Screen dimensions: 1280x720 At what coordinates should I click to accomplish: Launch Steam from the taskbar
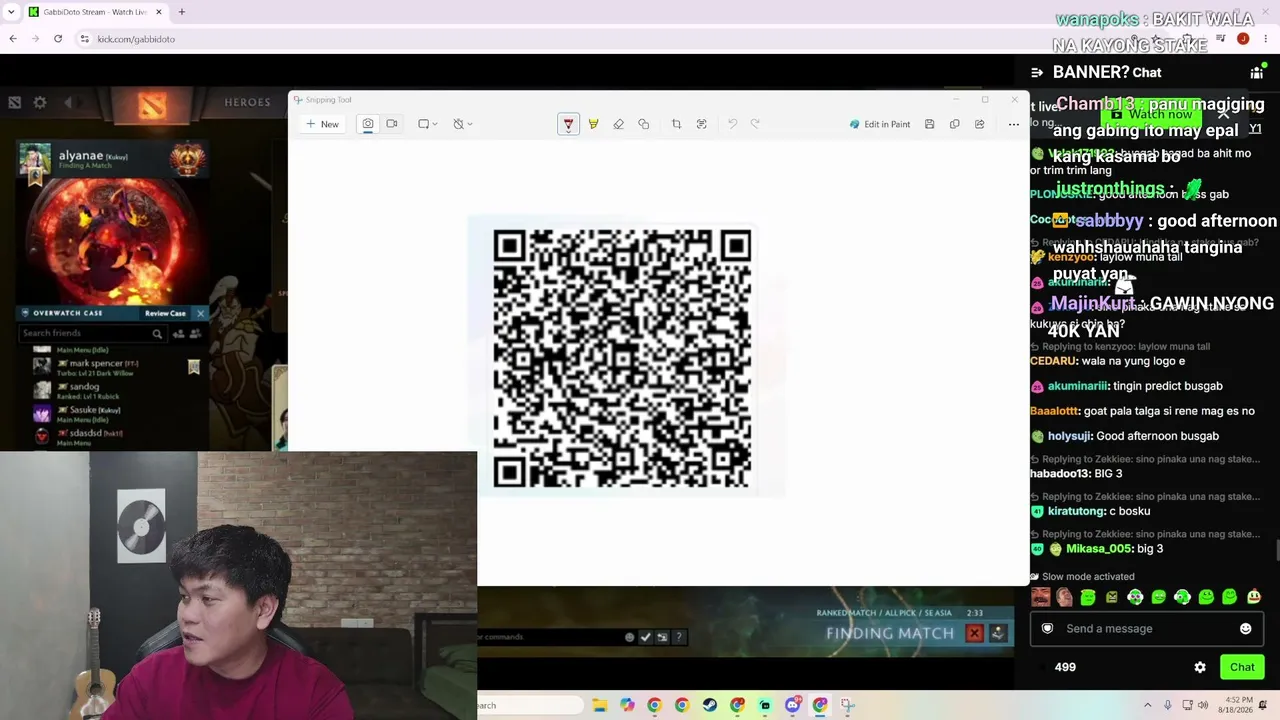click(x=709, y=705)
